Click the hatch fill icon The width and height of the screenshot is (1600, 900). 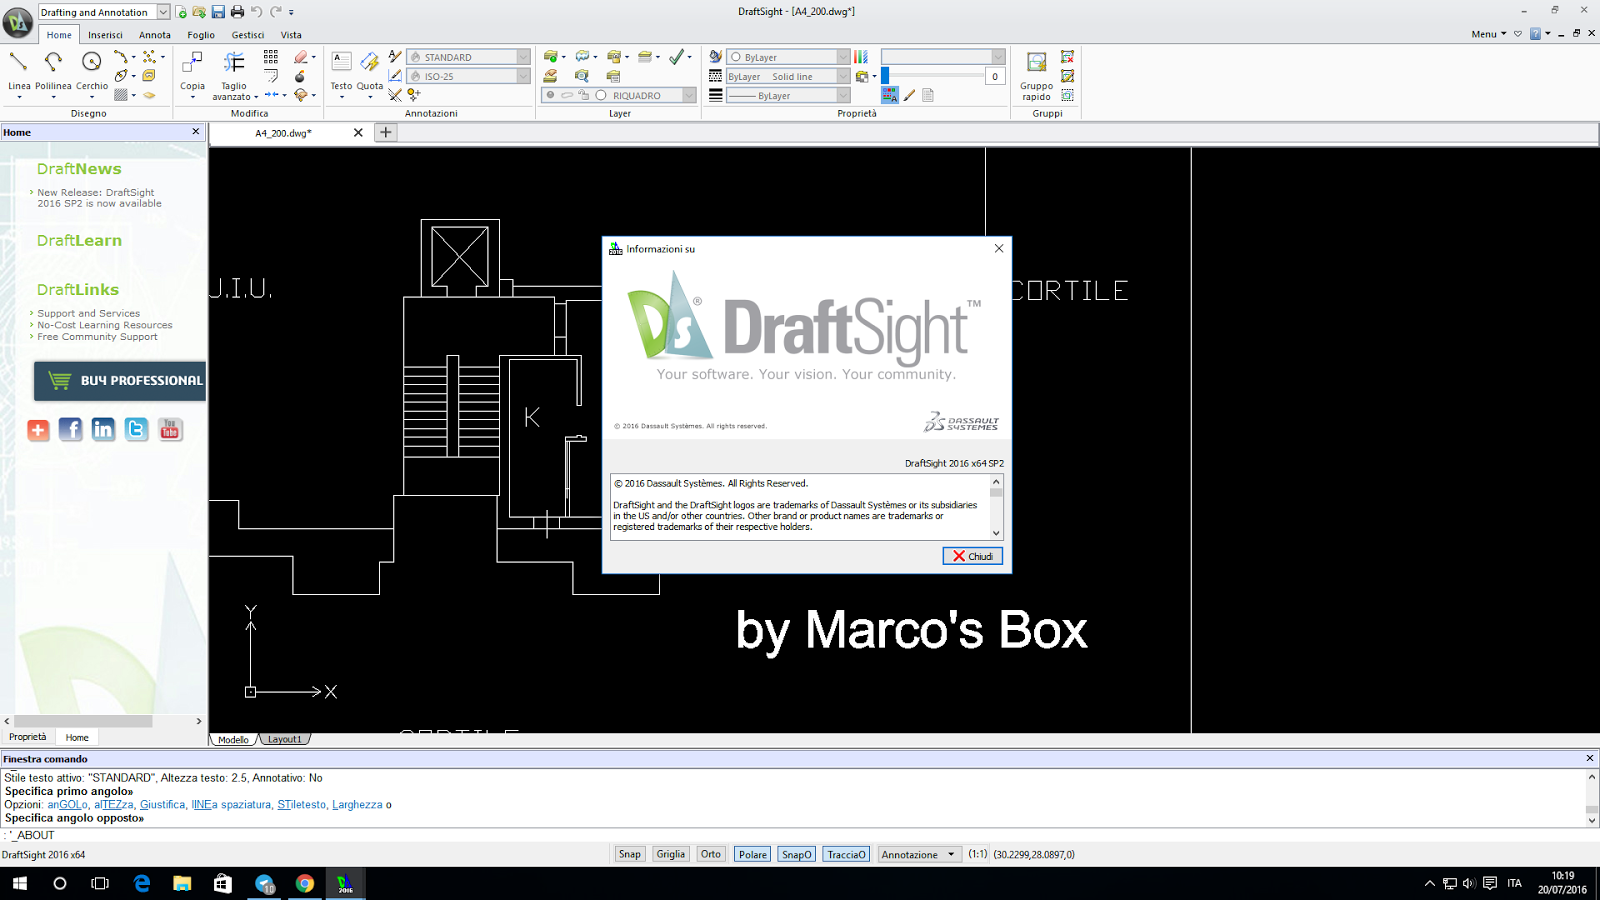[121, 95]
